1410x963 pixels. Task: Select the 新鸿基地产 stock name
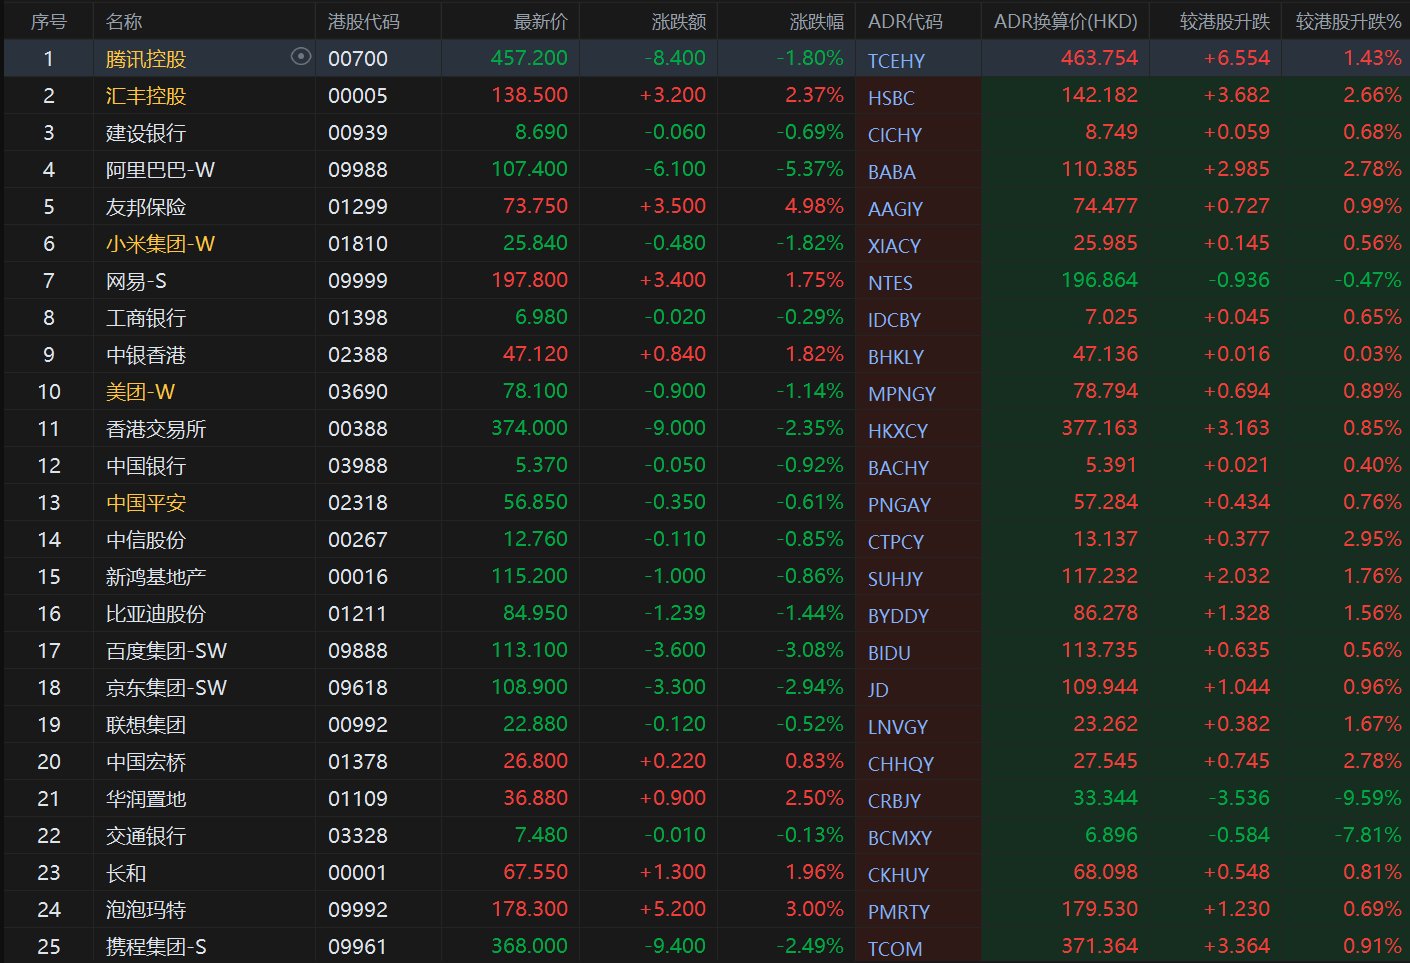[156, 577]
